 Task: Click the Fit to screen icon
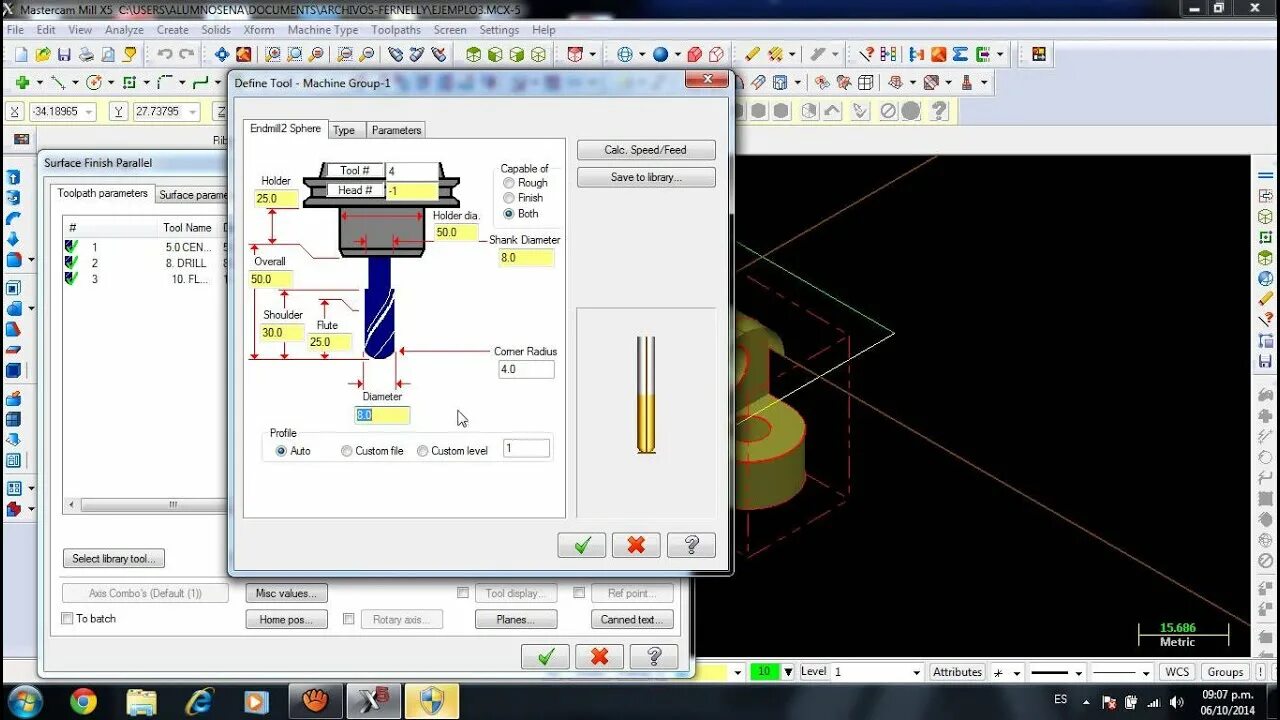click(x=222, y=54)
